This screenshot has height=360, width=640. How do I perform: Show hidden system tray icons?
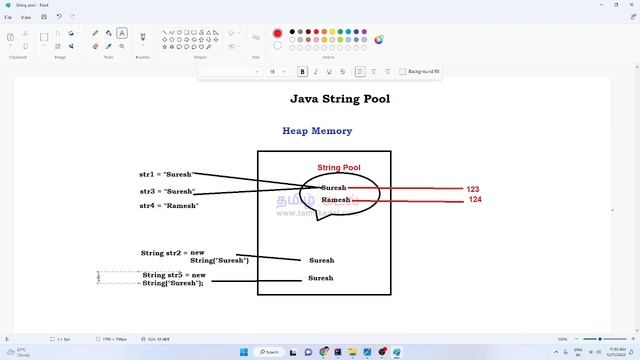pos(556,352)
